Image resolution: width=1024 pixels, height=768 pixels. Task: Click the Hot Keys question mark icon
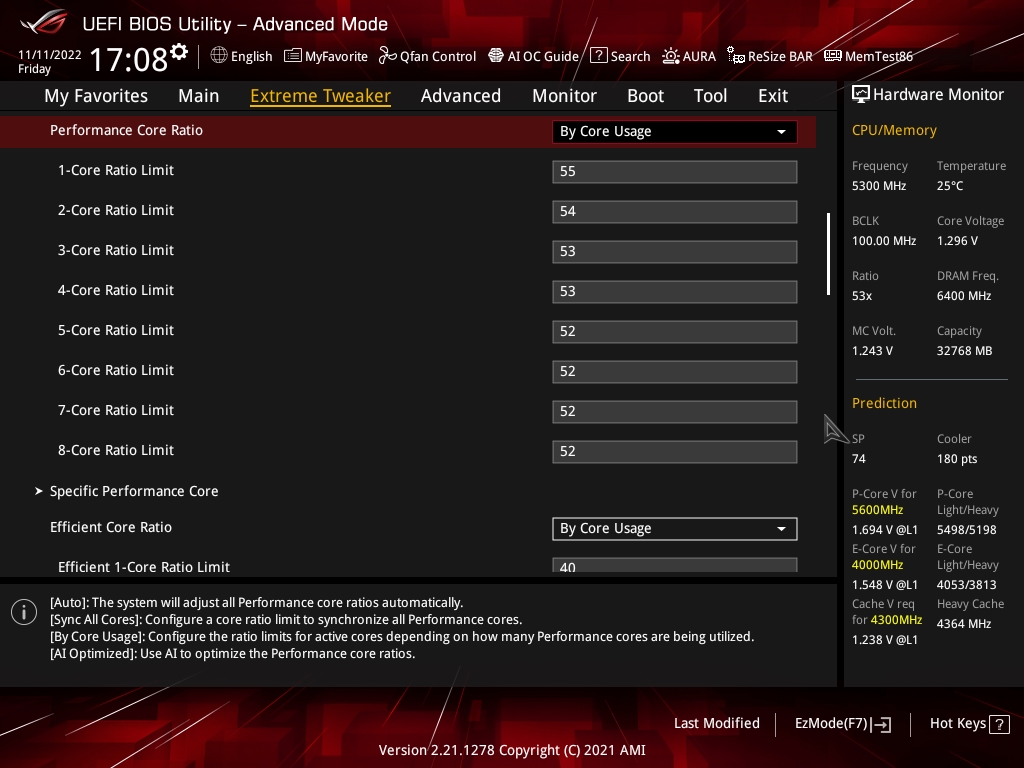coord(999,724)
